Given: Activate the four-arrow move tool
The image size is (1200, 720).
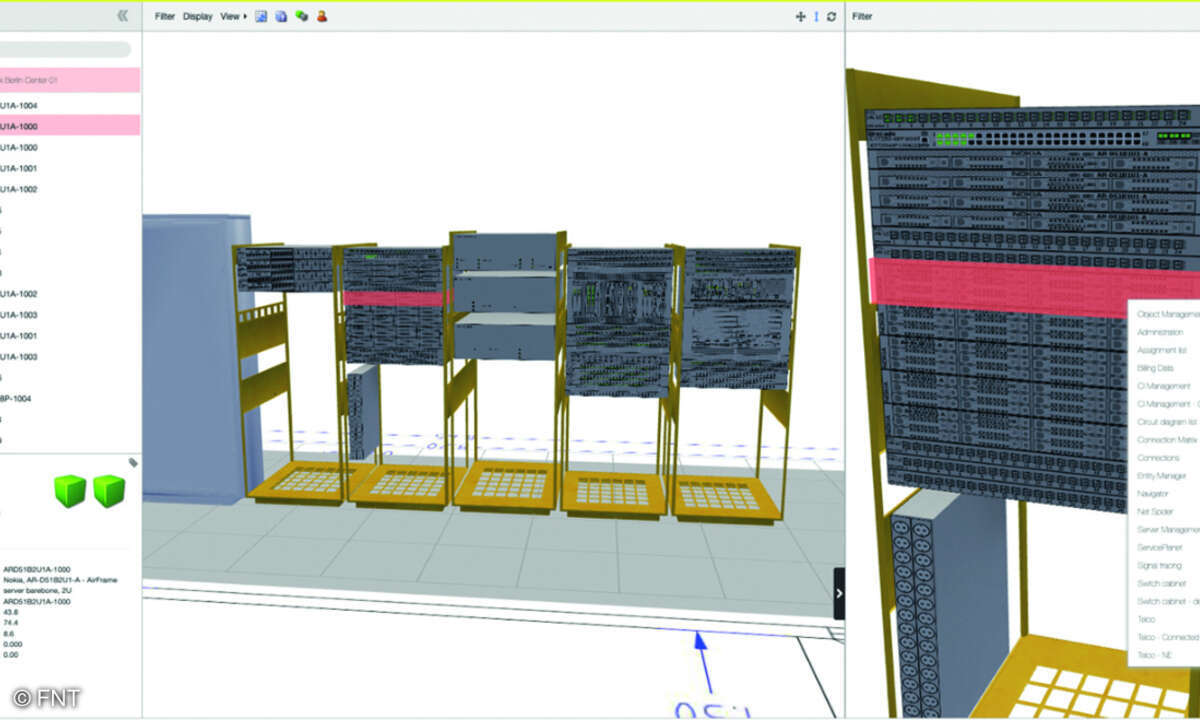Looking at the screenshot, I should (x=800, y=16).
